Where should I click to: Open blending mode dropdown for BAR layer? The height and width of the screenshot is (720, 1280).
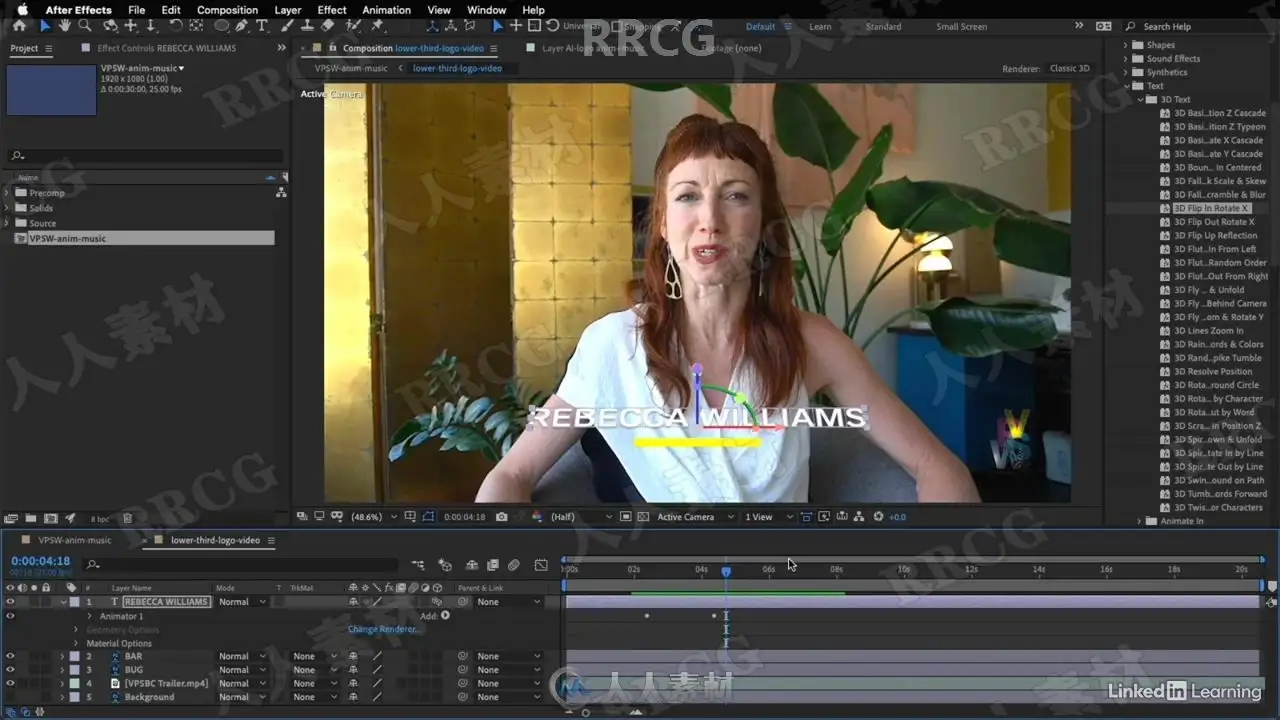(243, 656)
